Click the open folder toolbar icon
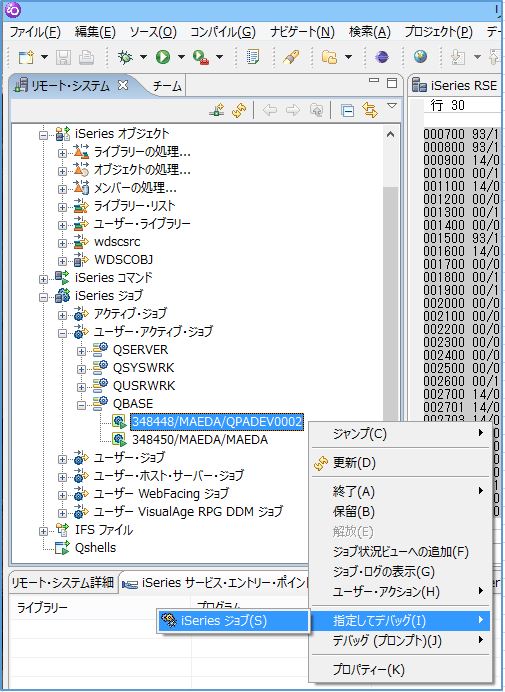Viewport: 505px width, 692px height. click(329, 57)
